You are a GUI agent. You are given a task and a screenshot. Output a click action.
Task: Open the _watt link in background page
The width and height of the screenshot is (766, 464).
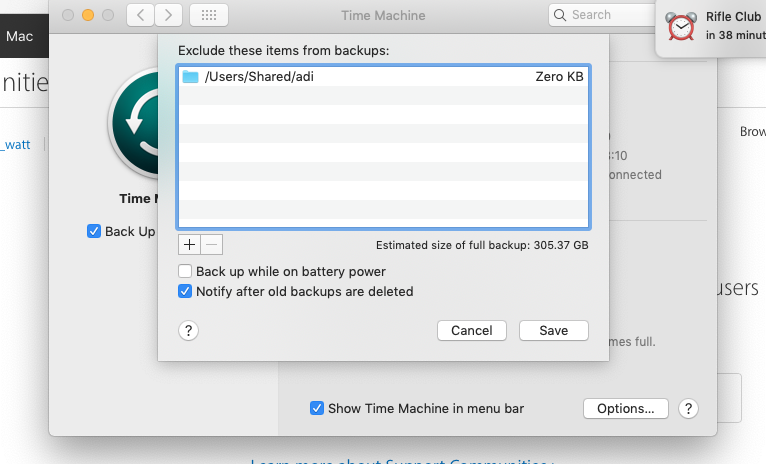(16, 145)
